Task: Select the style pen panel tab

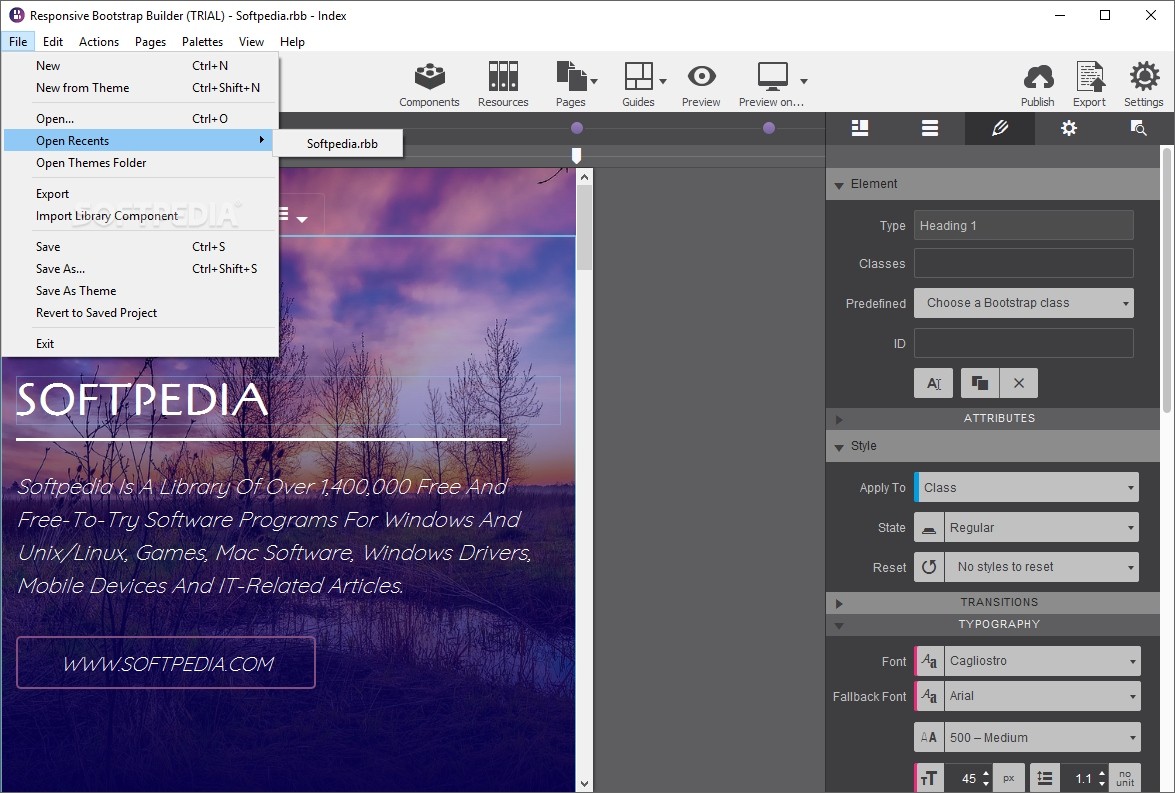Action: 1000,128
